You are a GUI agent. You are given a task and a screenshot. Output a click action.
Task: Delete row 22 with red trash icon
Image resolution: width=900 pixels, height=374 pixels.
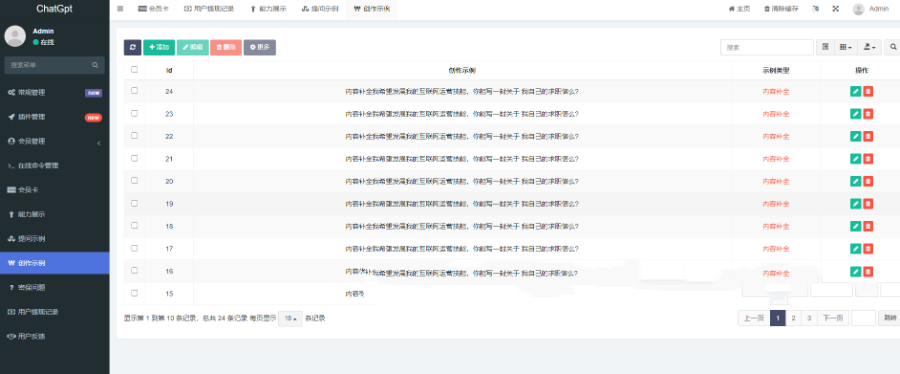868,136
